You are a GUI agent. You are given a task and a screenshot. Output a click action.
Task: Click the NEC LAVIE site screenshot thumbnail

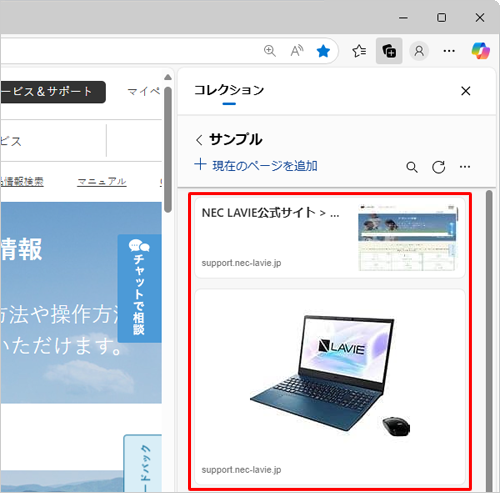coord(408,238)
